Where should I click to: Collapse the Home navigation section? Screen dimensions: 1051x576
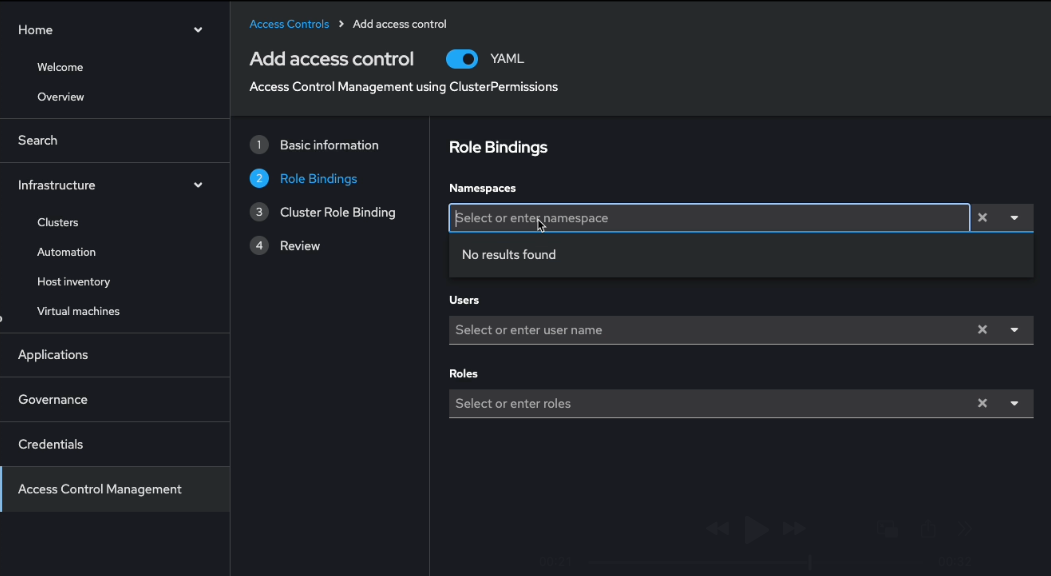click(197, 30)
